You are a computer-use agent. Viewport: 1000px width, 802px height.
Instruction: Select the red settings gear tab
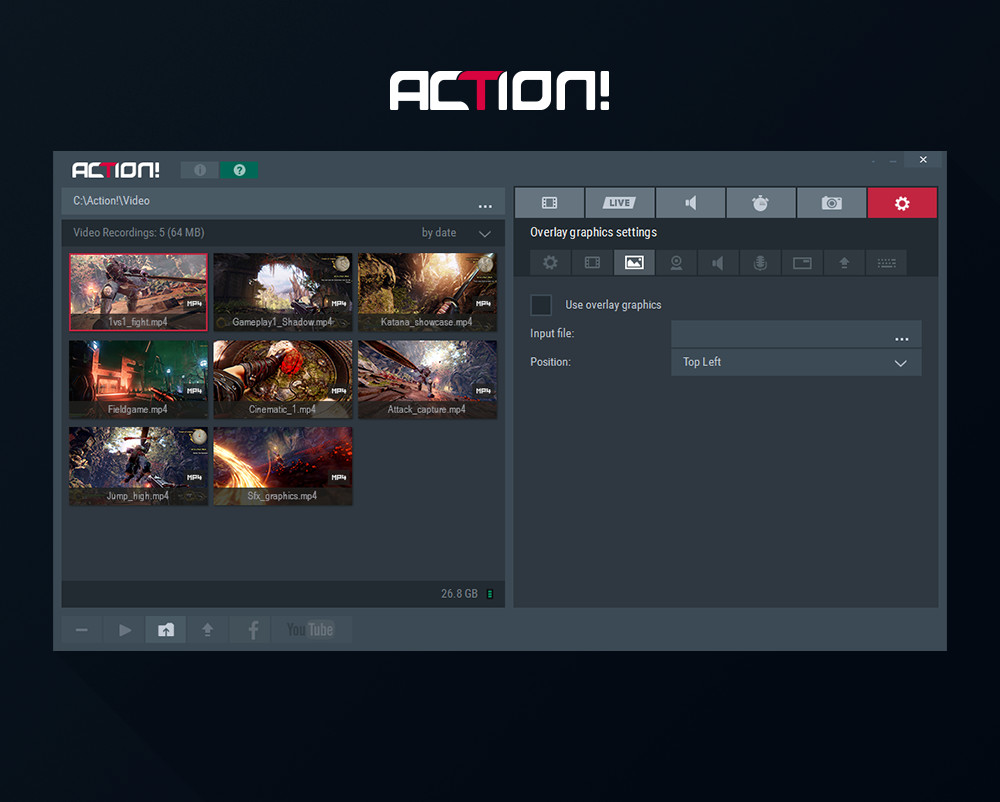(902, 203)
